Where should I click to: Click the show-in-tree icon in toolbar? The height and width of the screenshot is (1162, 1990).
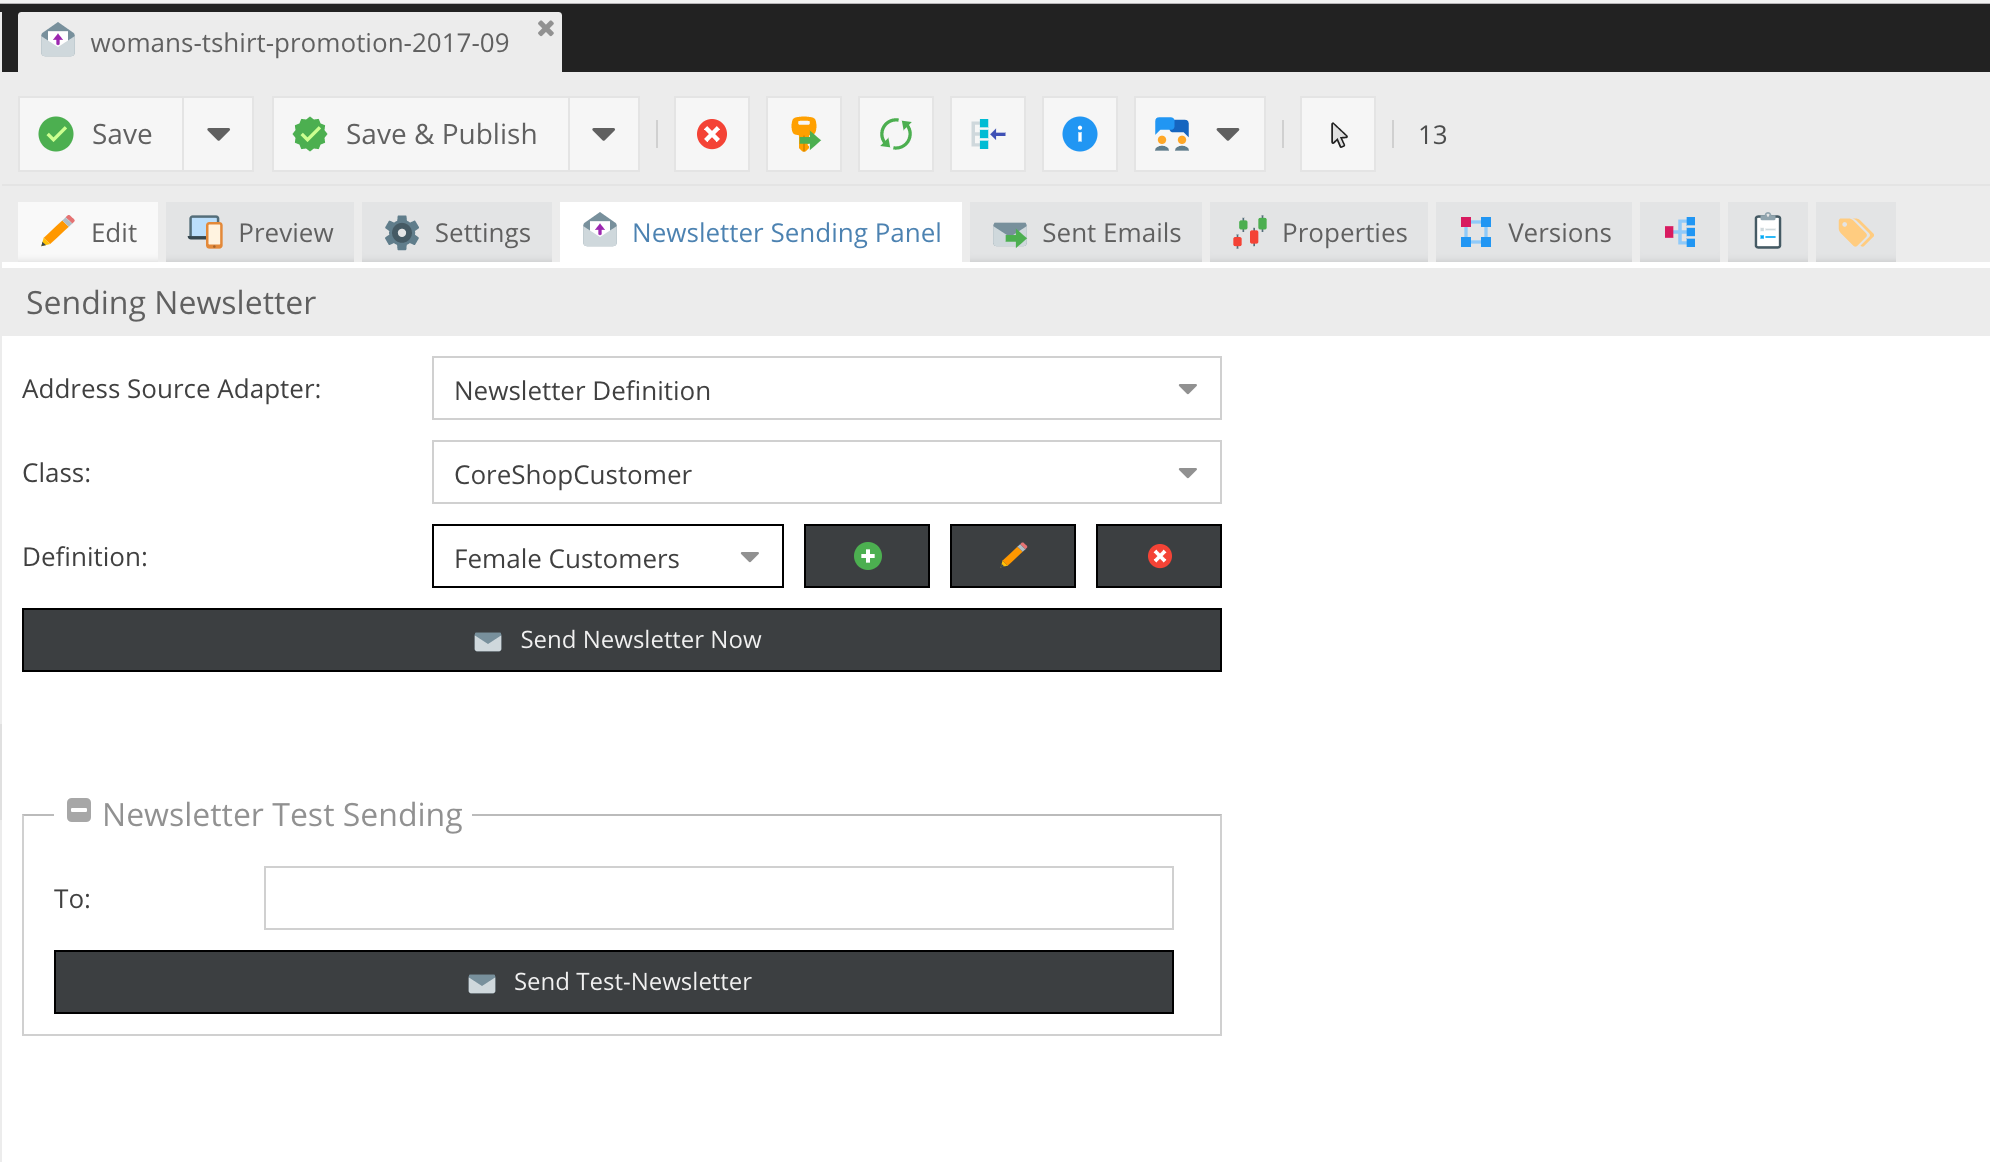click(988, 134)
